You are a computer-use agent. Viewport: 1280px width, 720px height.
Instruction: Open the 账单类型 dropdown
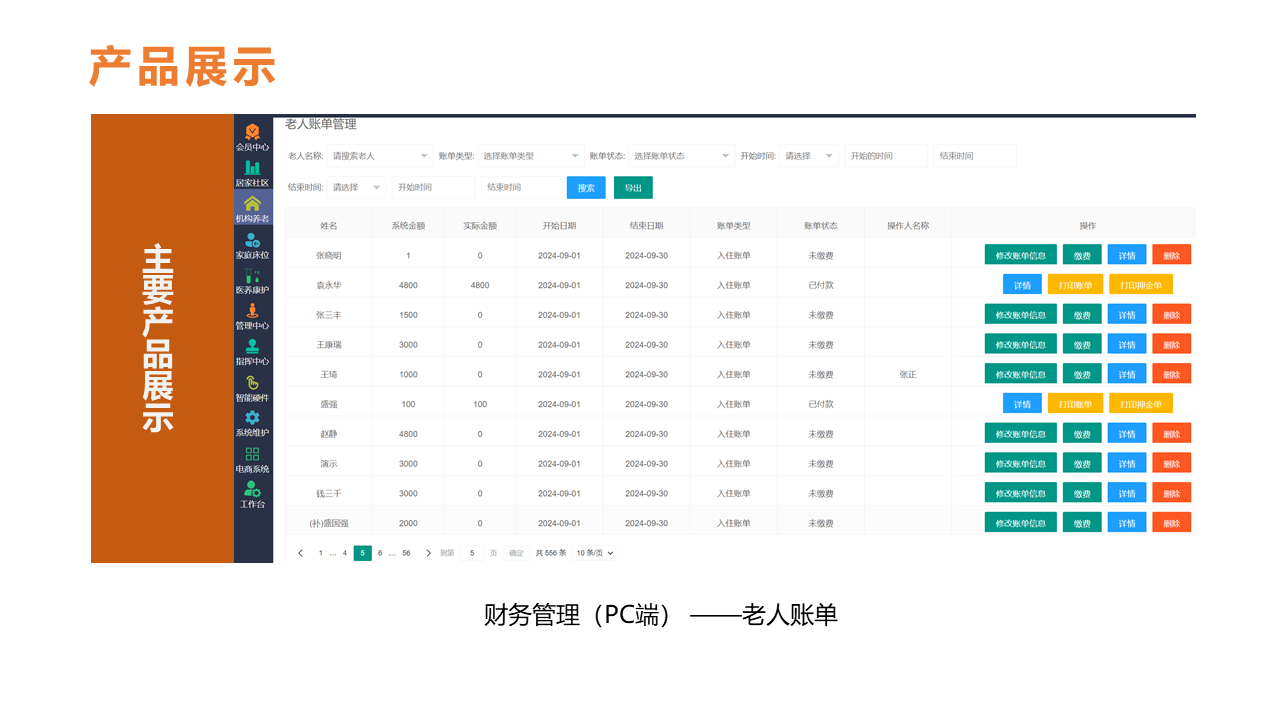coord(530,156)
